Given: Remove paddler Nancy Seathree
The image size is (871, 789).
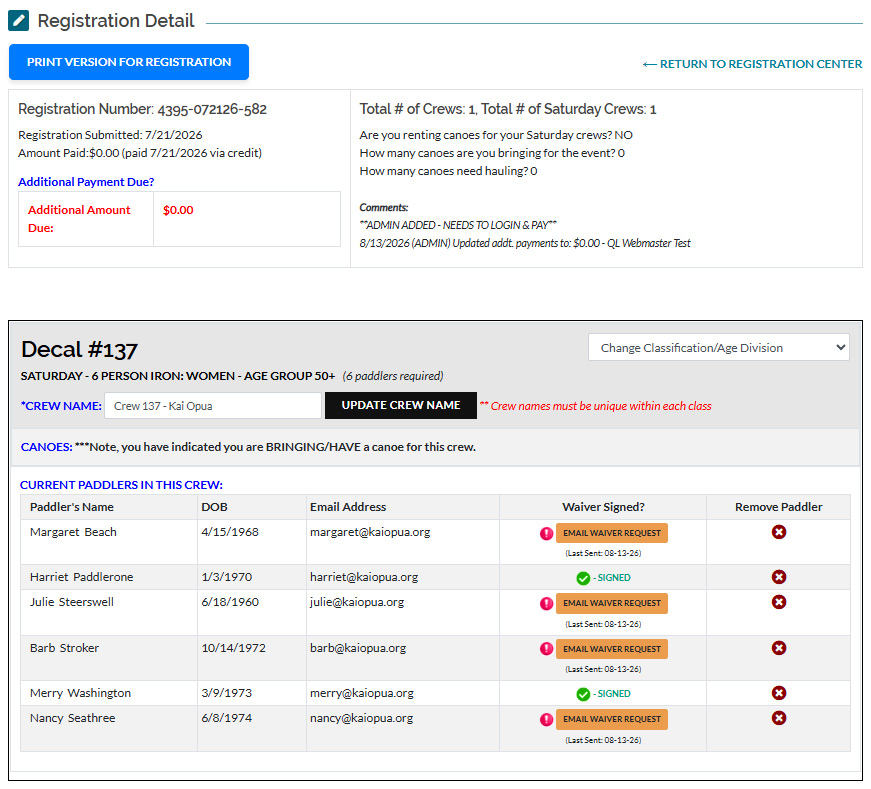Looking at the screenshot, I should point(778,718).
